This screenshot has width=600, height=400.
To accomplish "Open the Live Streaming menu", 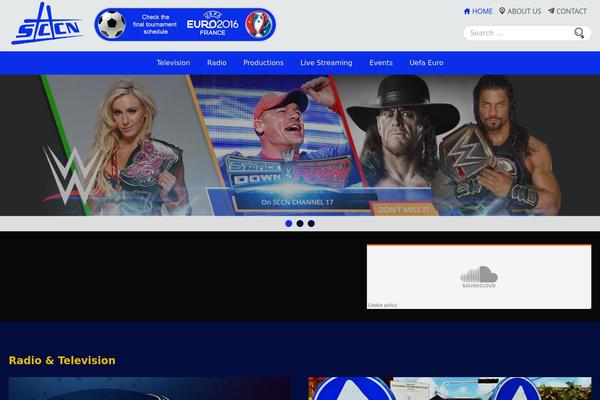I will (326, 63).
